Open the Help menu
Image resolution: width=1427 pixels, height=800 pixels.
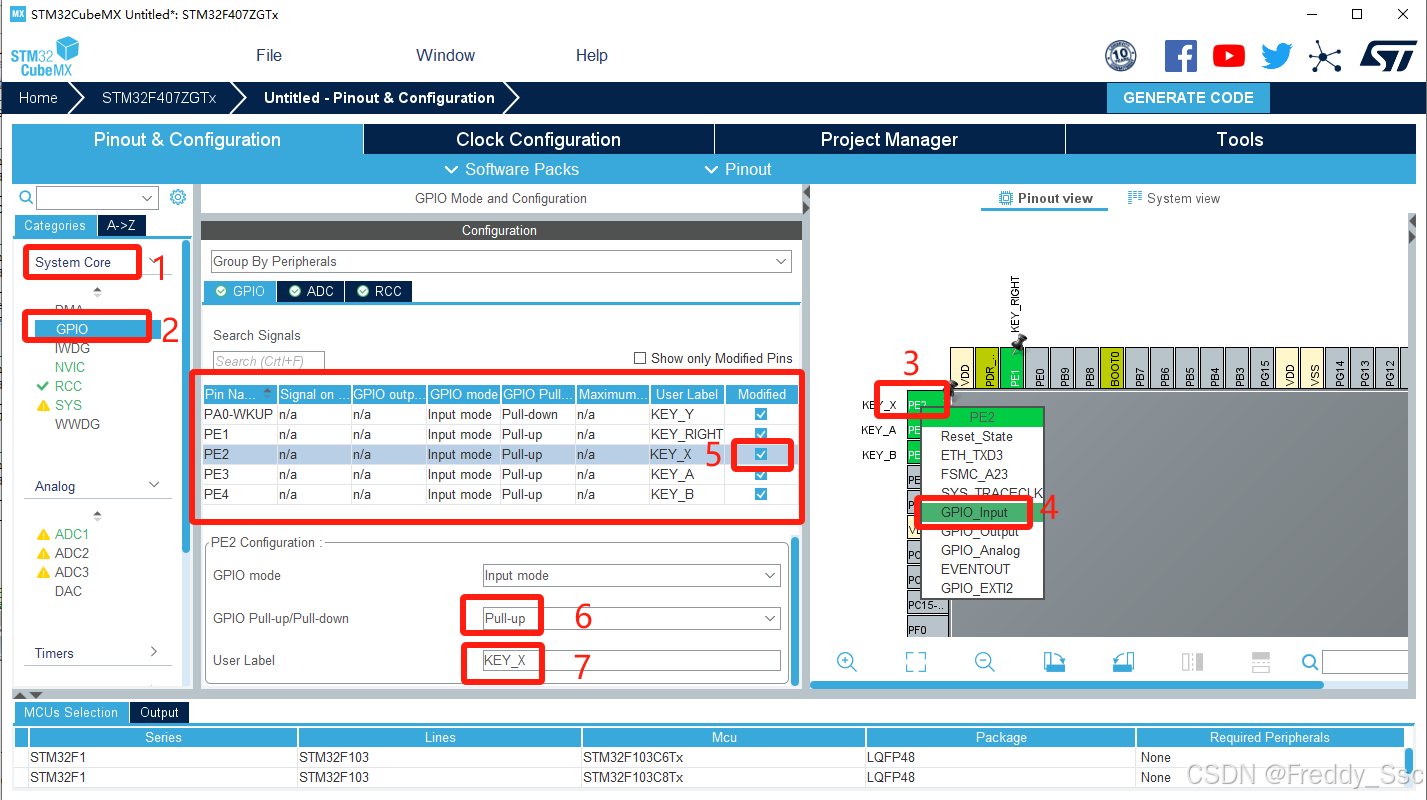coord(592,55)
